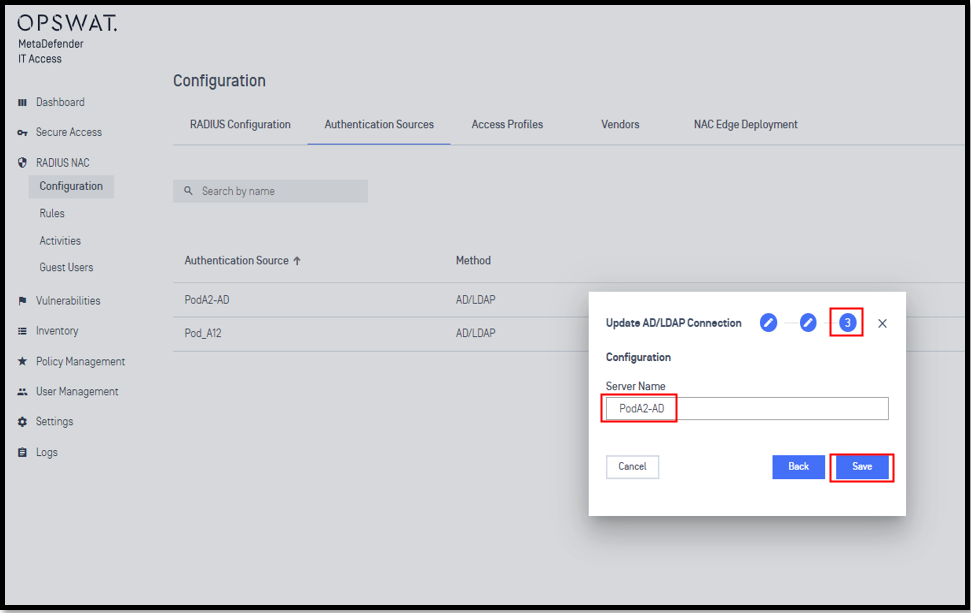
Task: Switch to the Access Profiles tab
Action: [x=507, y=124]
